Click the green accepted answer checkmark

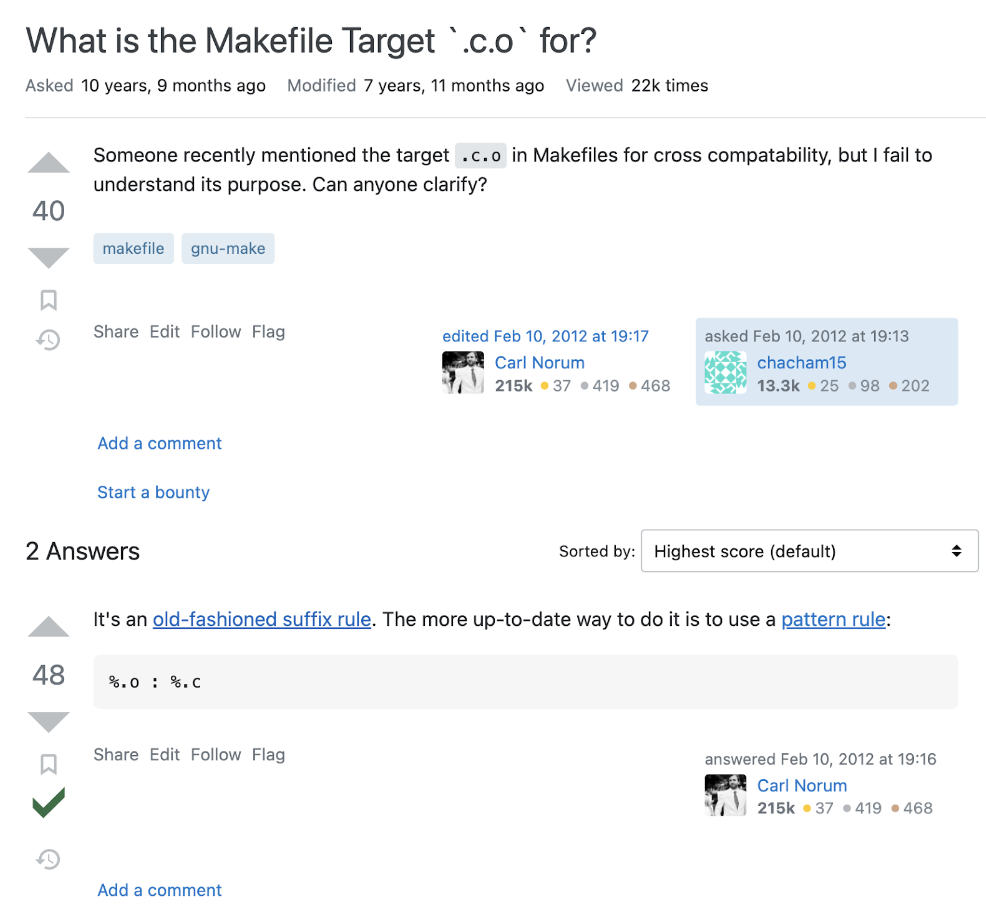(48, 802)
